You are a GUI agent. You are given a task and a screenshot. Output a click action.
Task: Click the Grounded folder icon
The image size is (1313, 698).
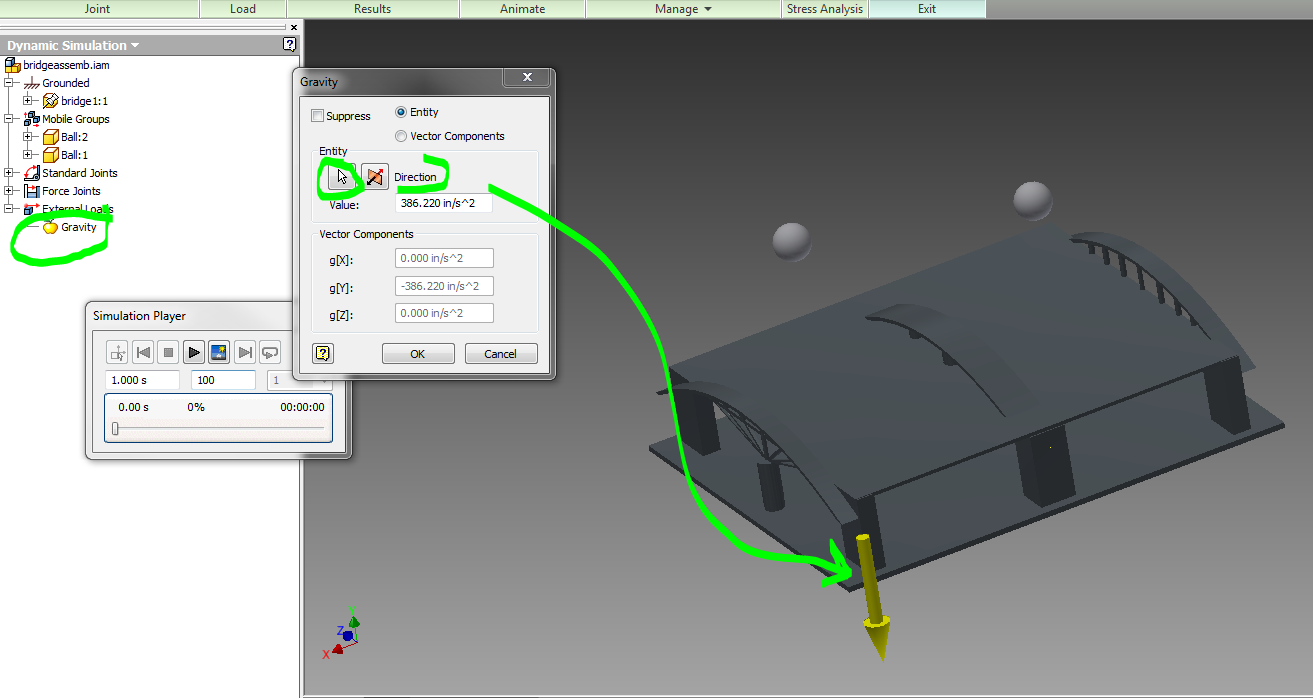31,83
